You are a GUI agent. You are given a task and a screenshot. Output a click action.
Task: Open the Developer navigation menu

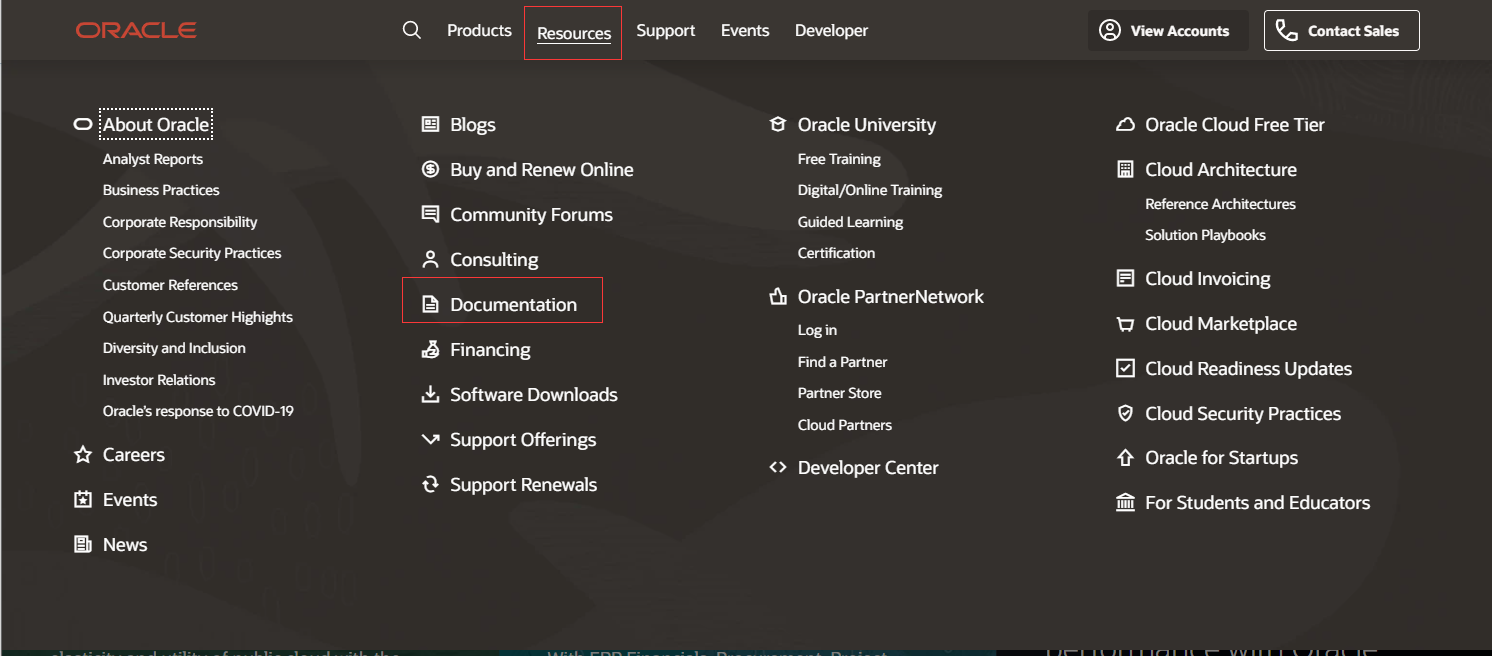pyautogui.click(x=831, y=30)
